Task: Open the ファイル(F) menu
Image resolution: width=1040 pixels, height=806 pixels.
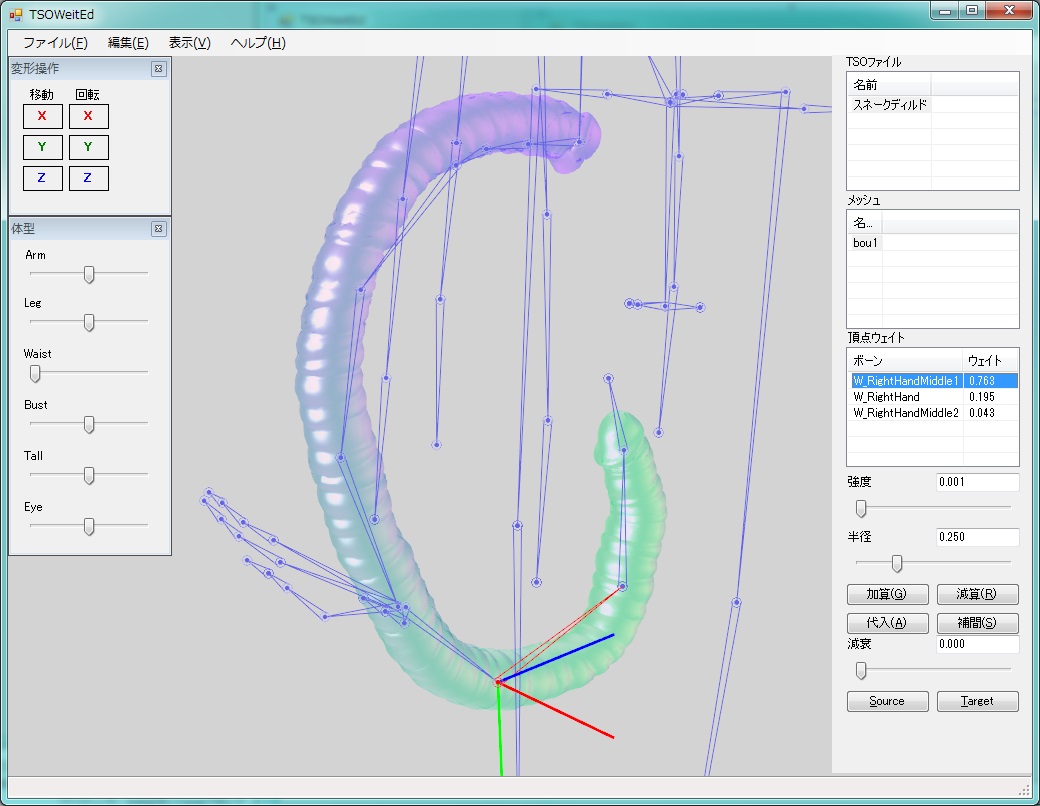Action: [x=55, y=43]
